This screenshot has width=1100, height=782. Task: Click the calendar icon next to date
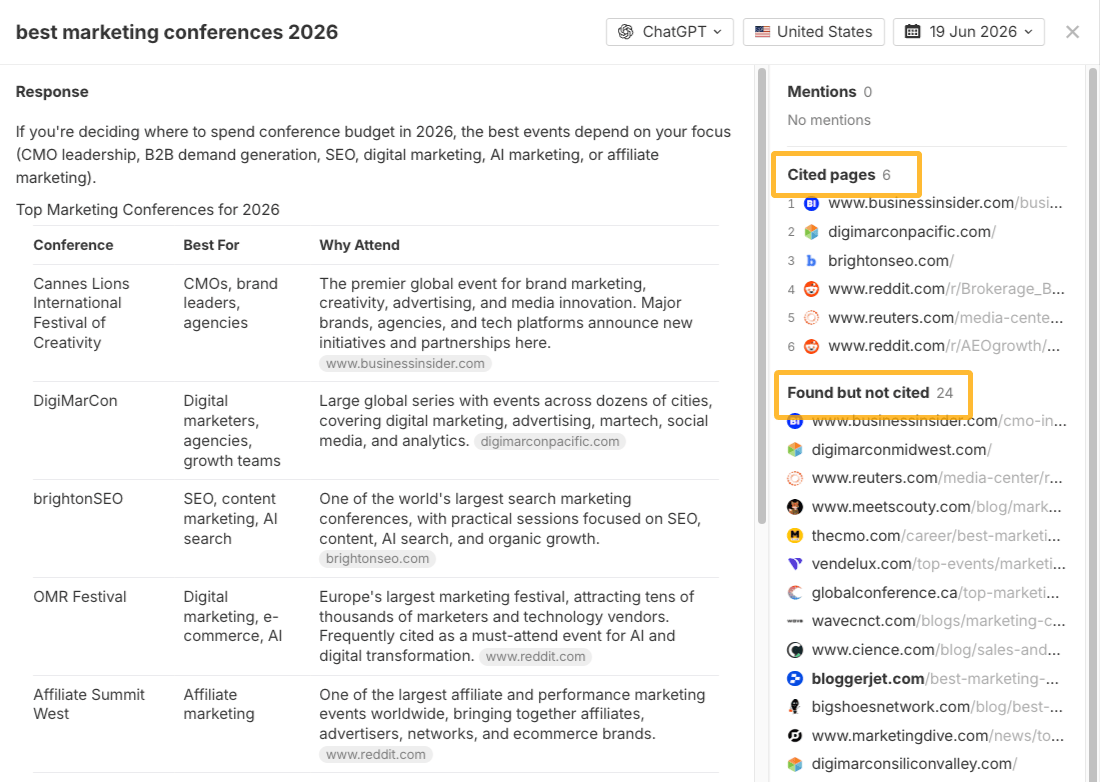912,32
